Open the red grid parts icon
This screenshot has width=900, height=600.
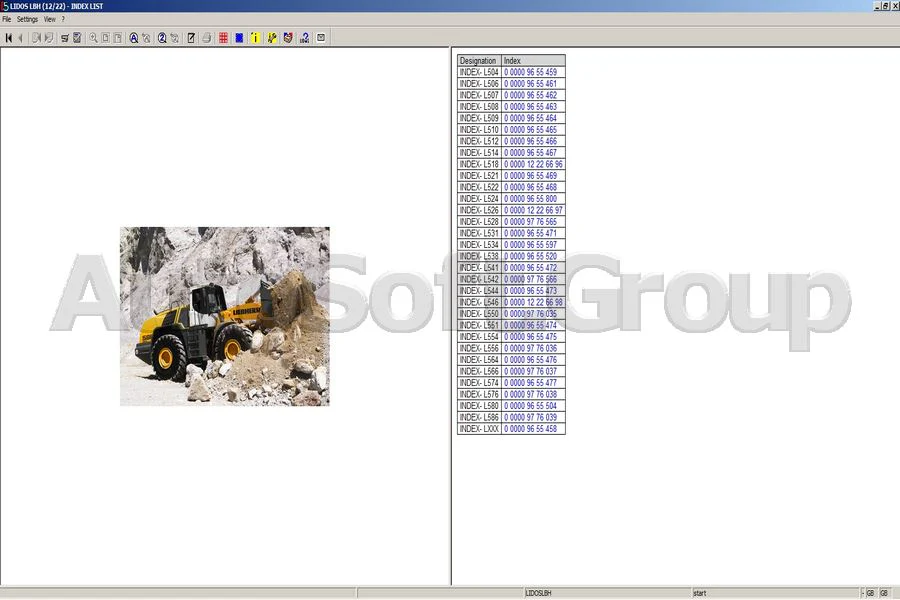click(223, 37)
